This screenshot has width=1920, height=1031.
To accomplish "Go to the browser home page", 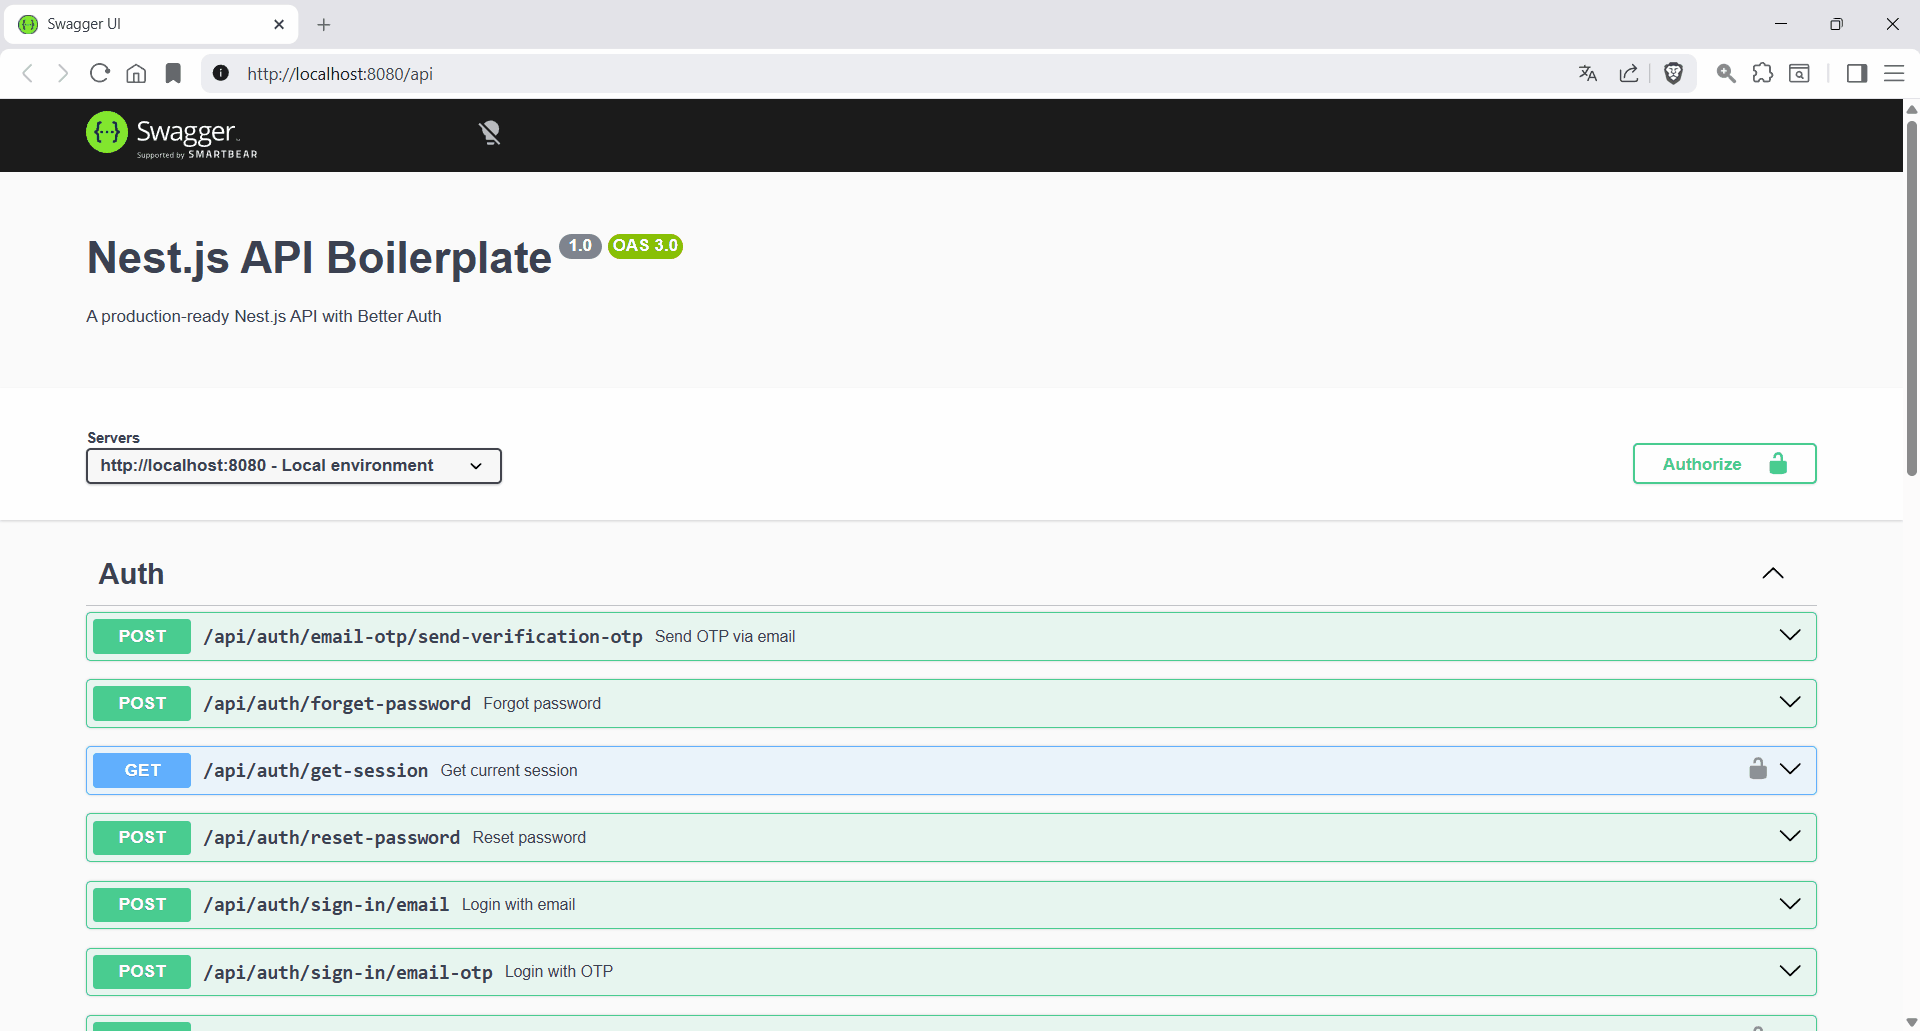I will (x=136, y=73).
